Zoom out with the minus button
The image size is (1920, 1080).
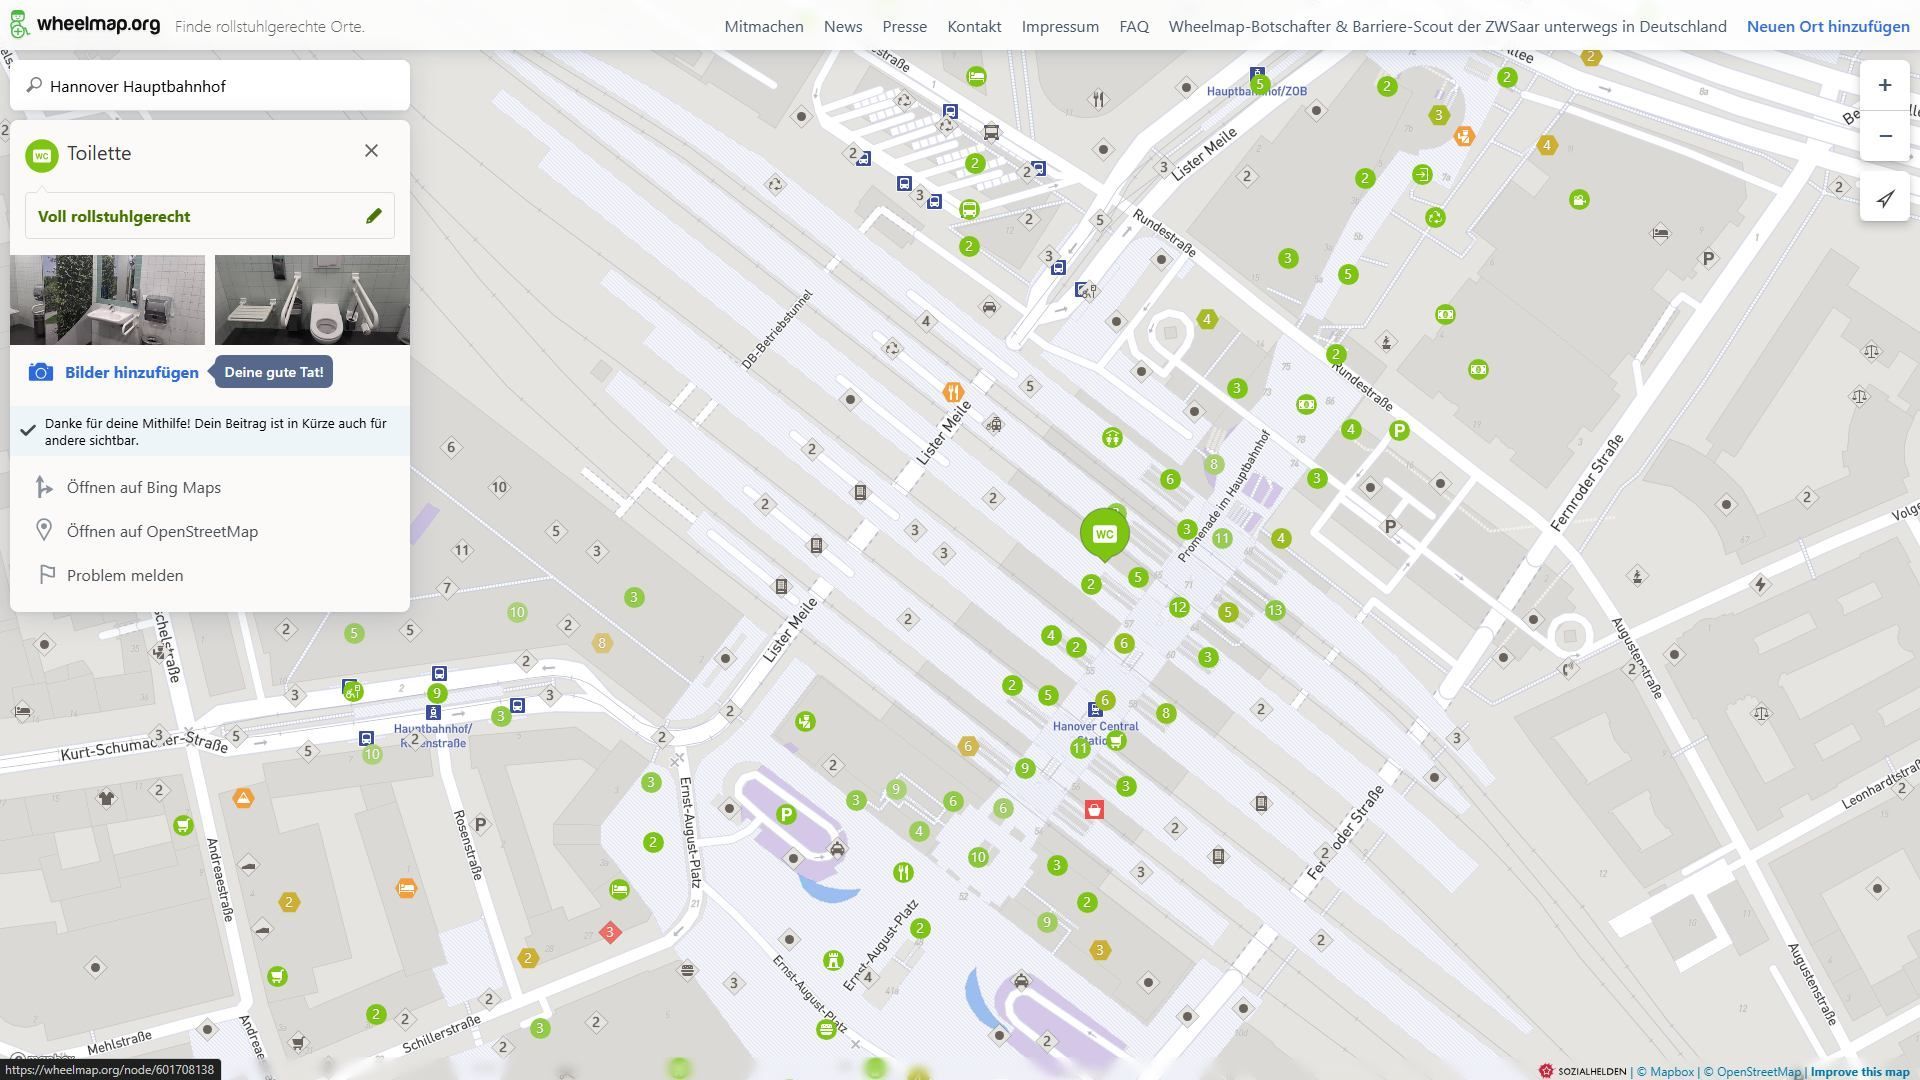point(1884,136)
